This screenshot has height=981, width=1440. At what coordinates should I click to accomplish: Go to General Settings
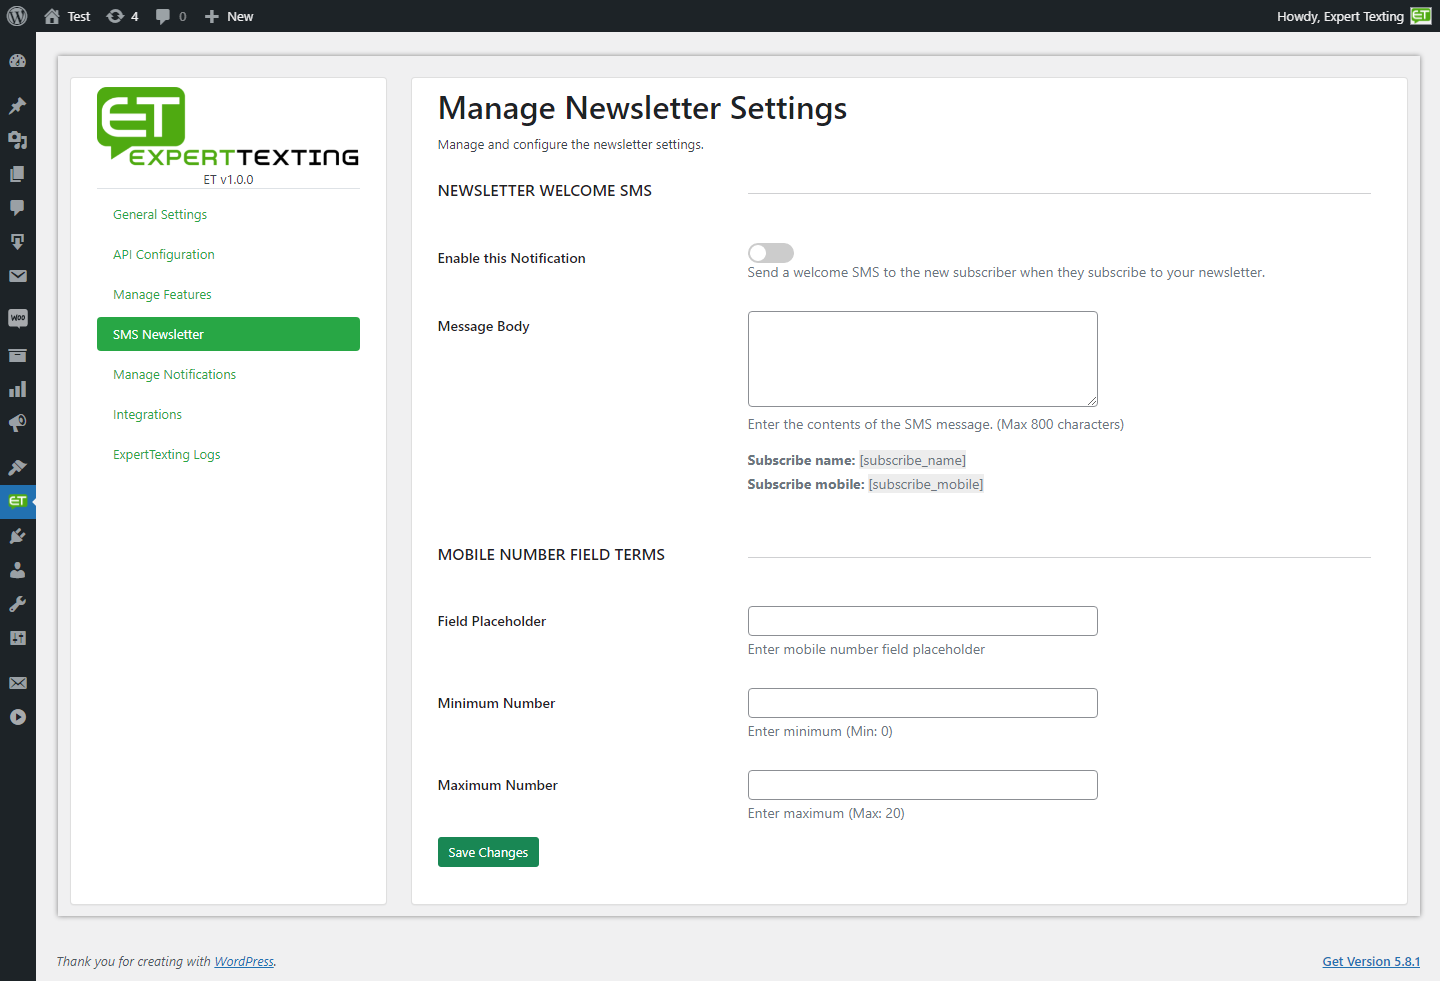click(160, 214)
